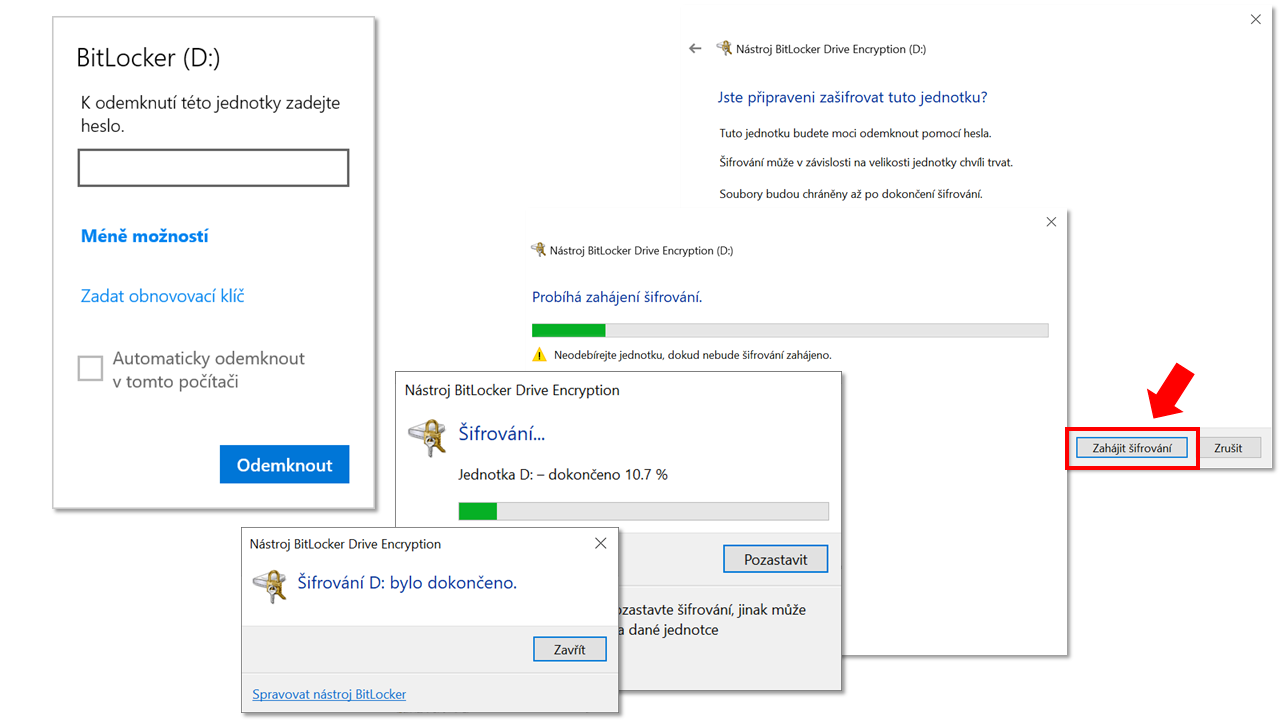Image resolution: width=1280 pixels, height=720 pixels.
Task: Click the key icon beside "Šifrování D: bylo dokončeno"
Action: click(x=270, y=585)
